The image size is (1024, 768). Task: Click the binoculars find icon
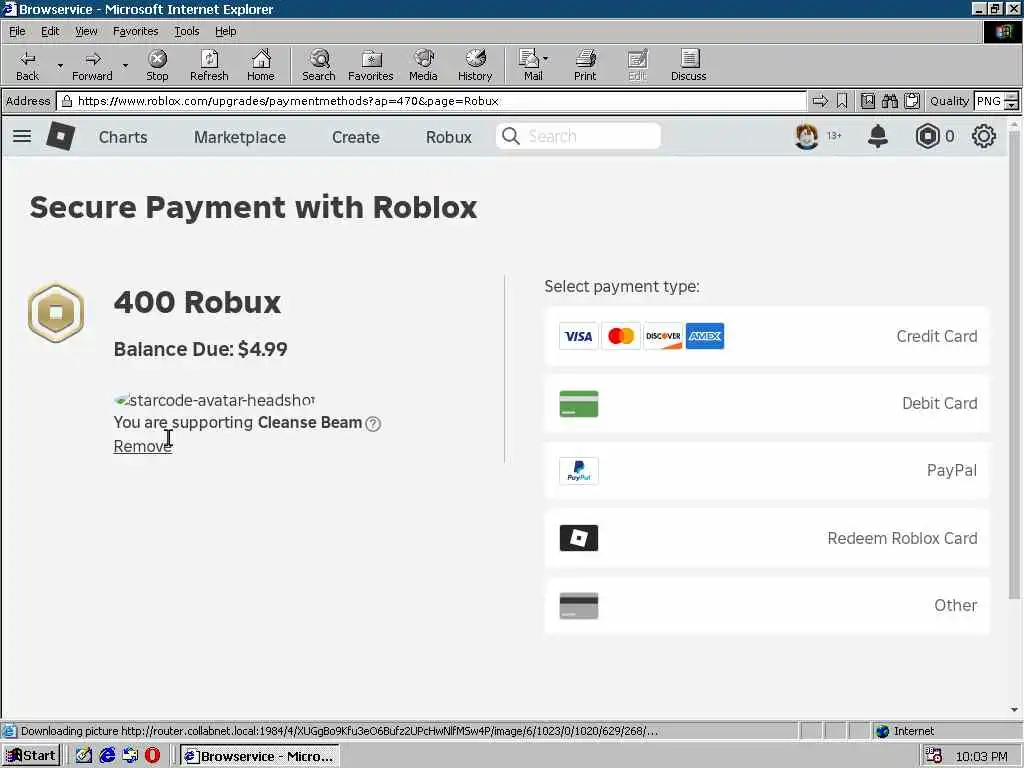(889, 101)
